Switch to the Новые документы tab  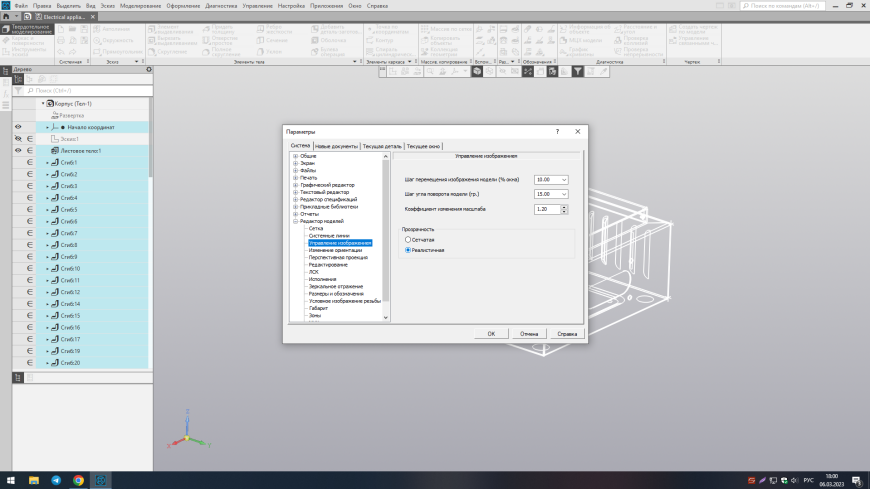[337, 146]
